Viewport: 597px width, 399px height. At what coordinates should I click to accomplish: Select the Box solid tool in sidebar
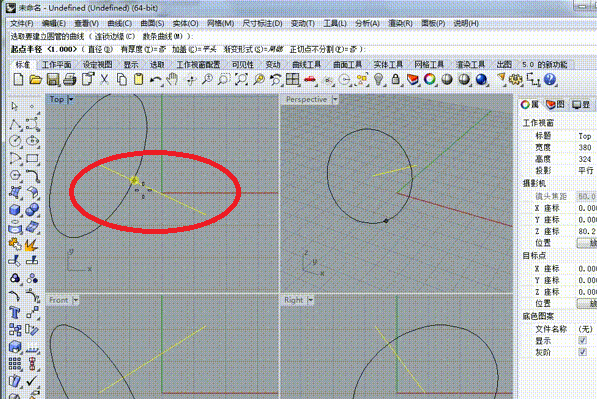coord(15,210)
